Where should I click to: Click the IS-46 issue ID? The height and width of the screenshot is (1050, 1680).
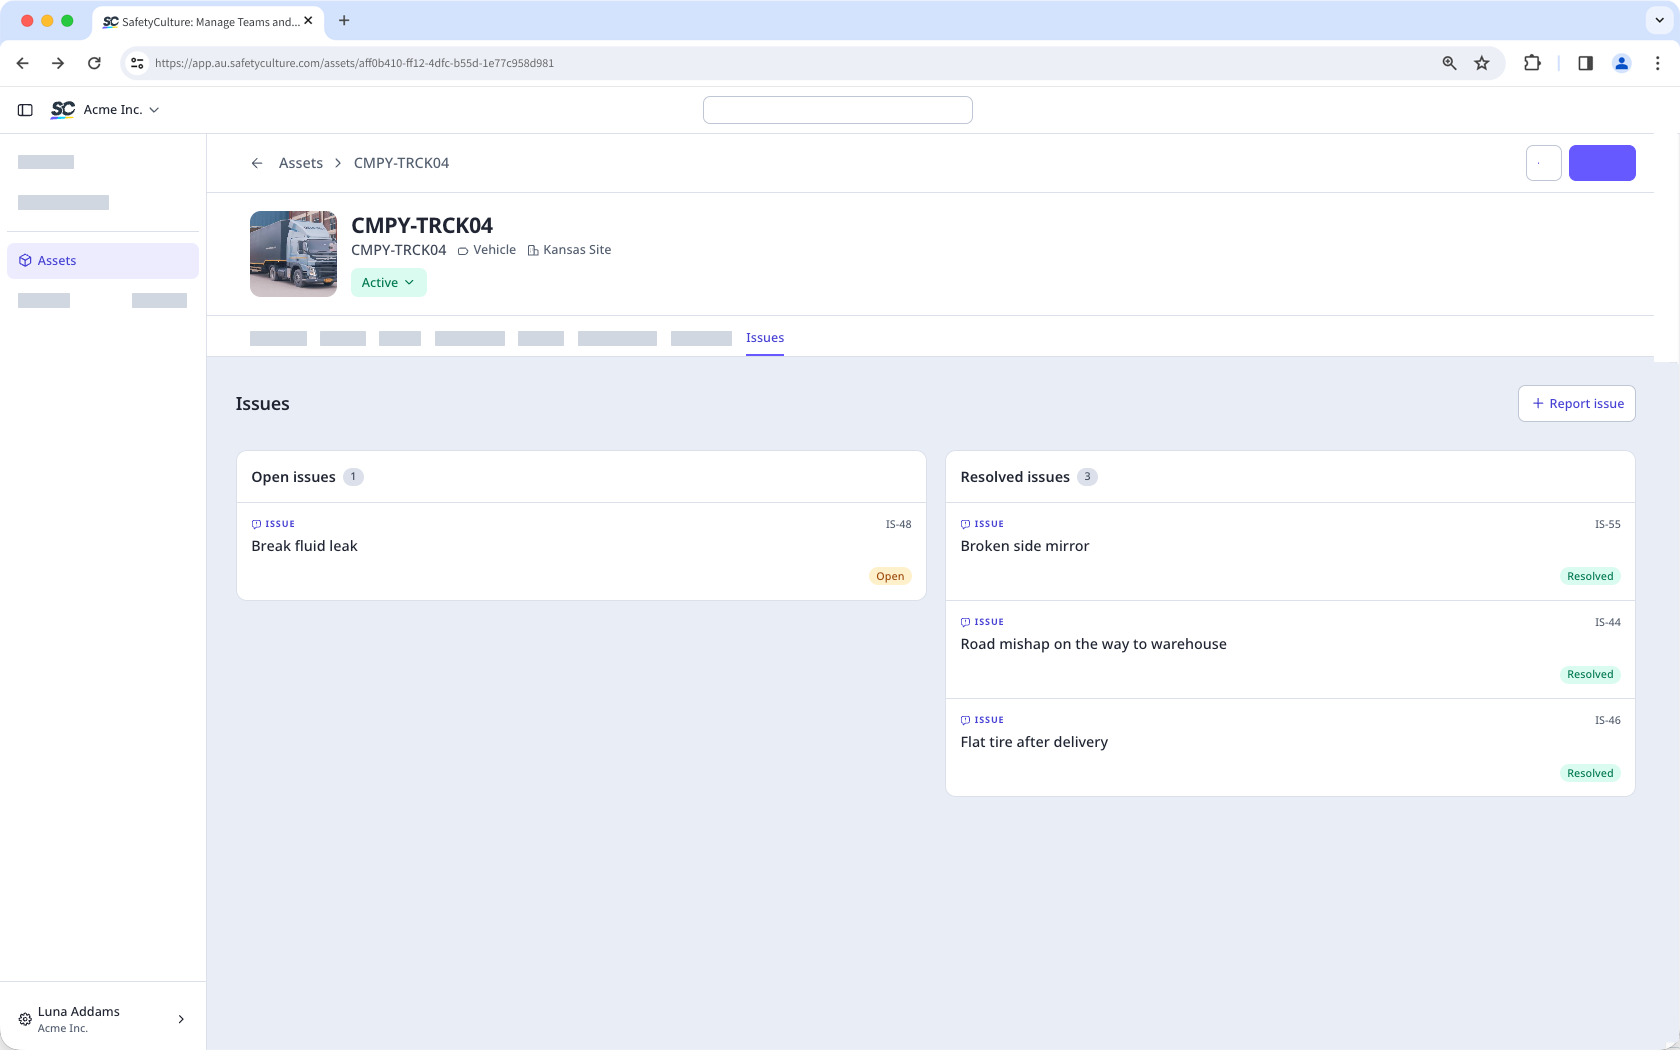1607,720
